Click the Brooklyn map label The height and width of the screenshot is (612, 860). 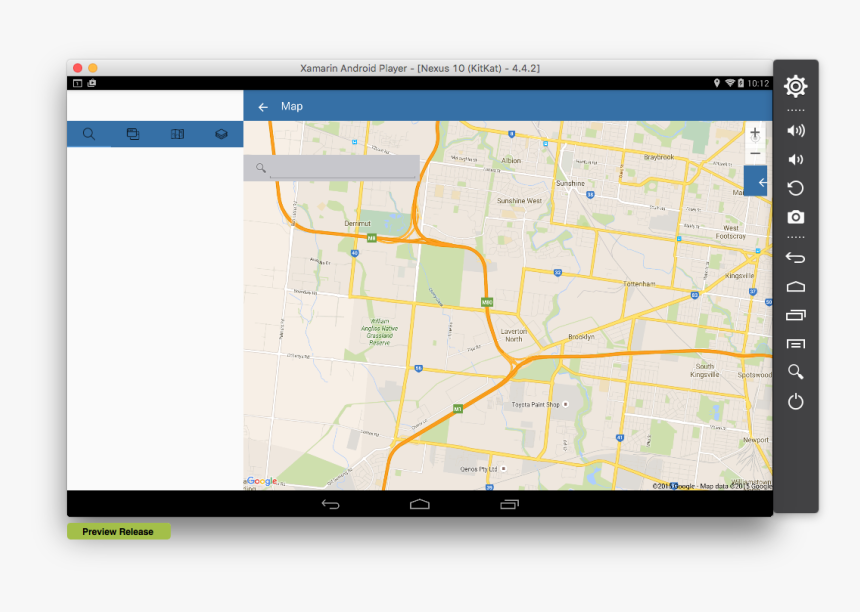pos(581,337)
